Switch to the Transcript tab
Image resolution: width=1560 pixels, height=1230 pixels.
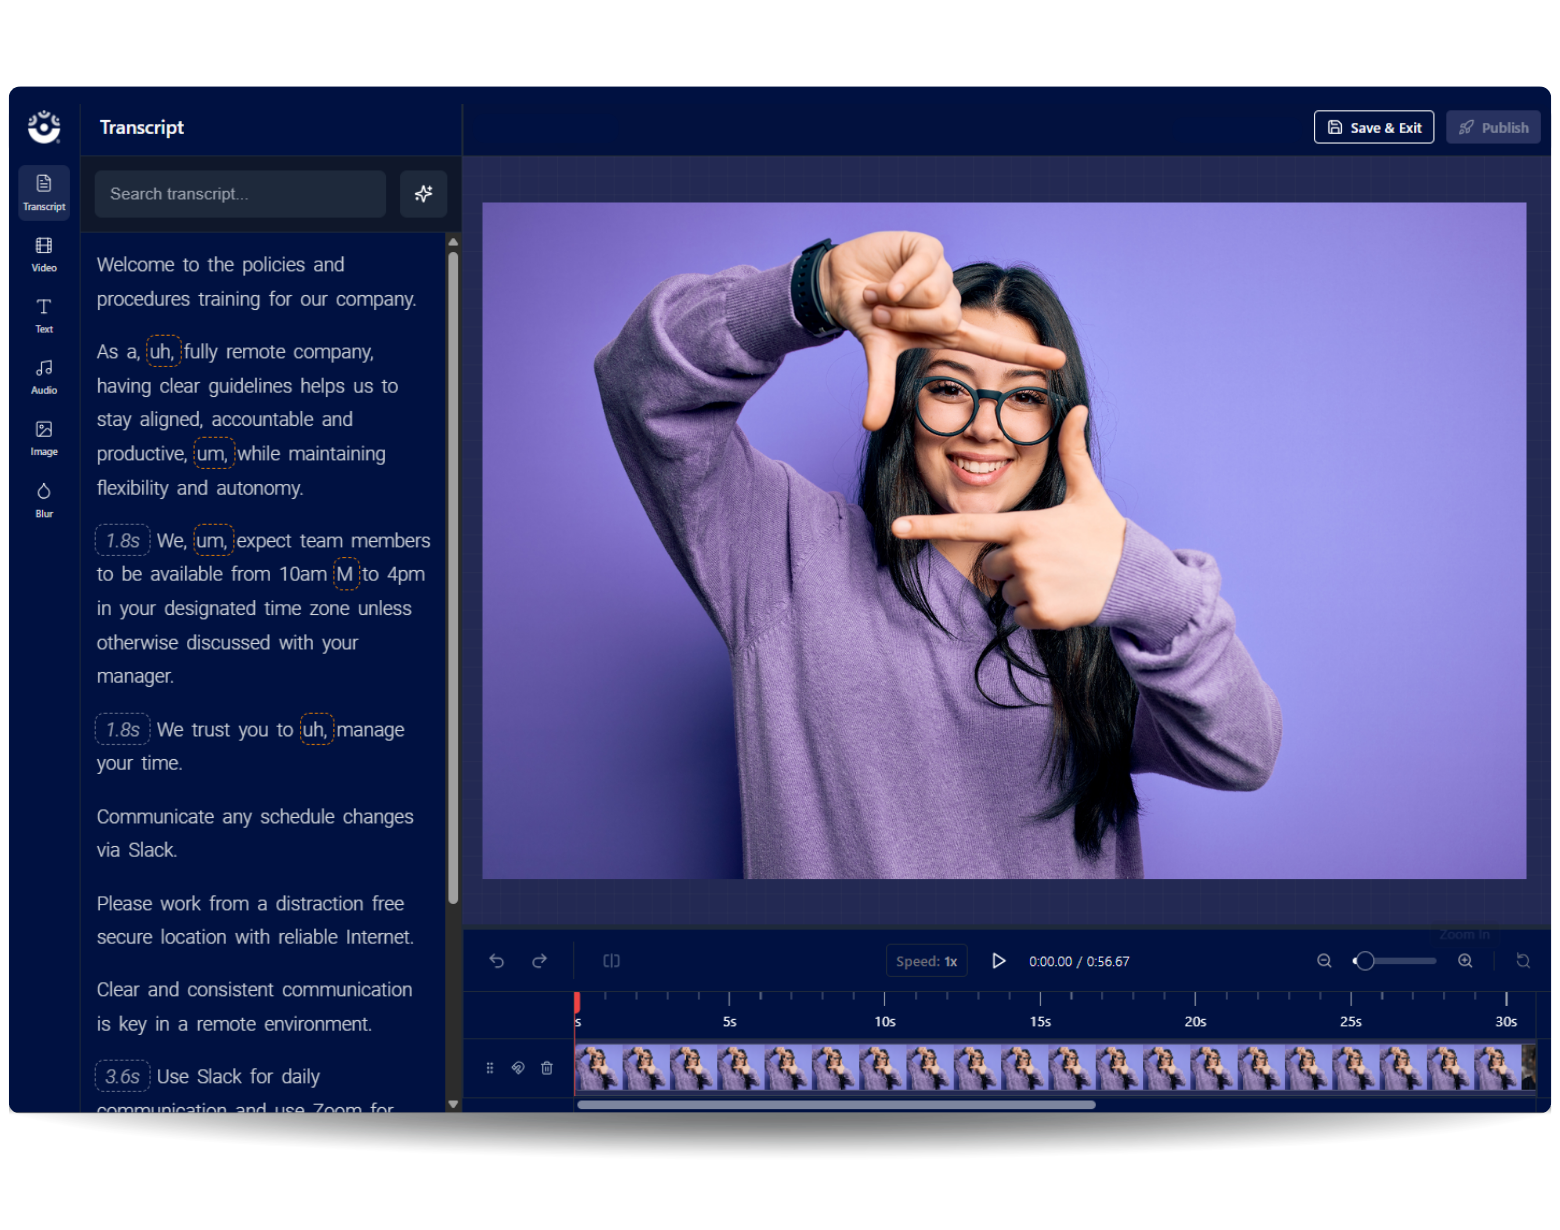[x=44, y=191]
